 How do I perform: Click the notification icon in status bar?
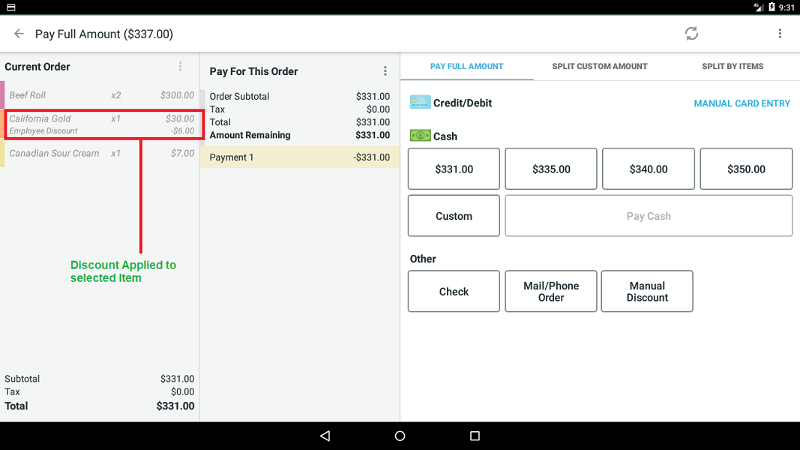pos(11,7)
